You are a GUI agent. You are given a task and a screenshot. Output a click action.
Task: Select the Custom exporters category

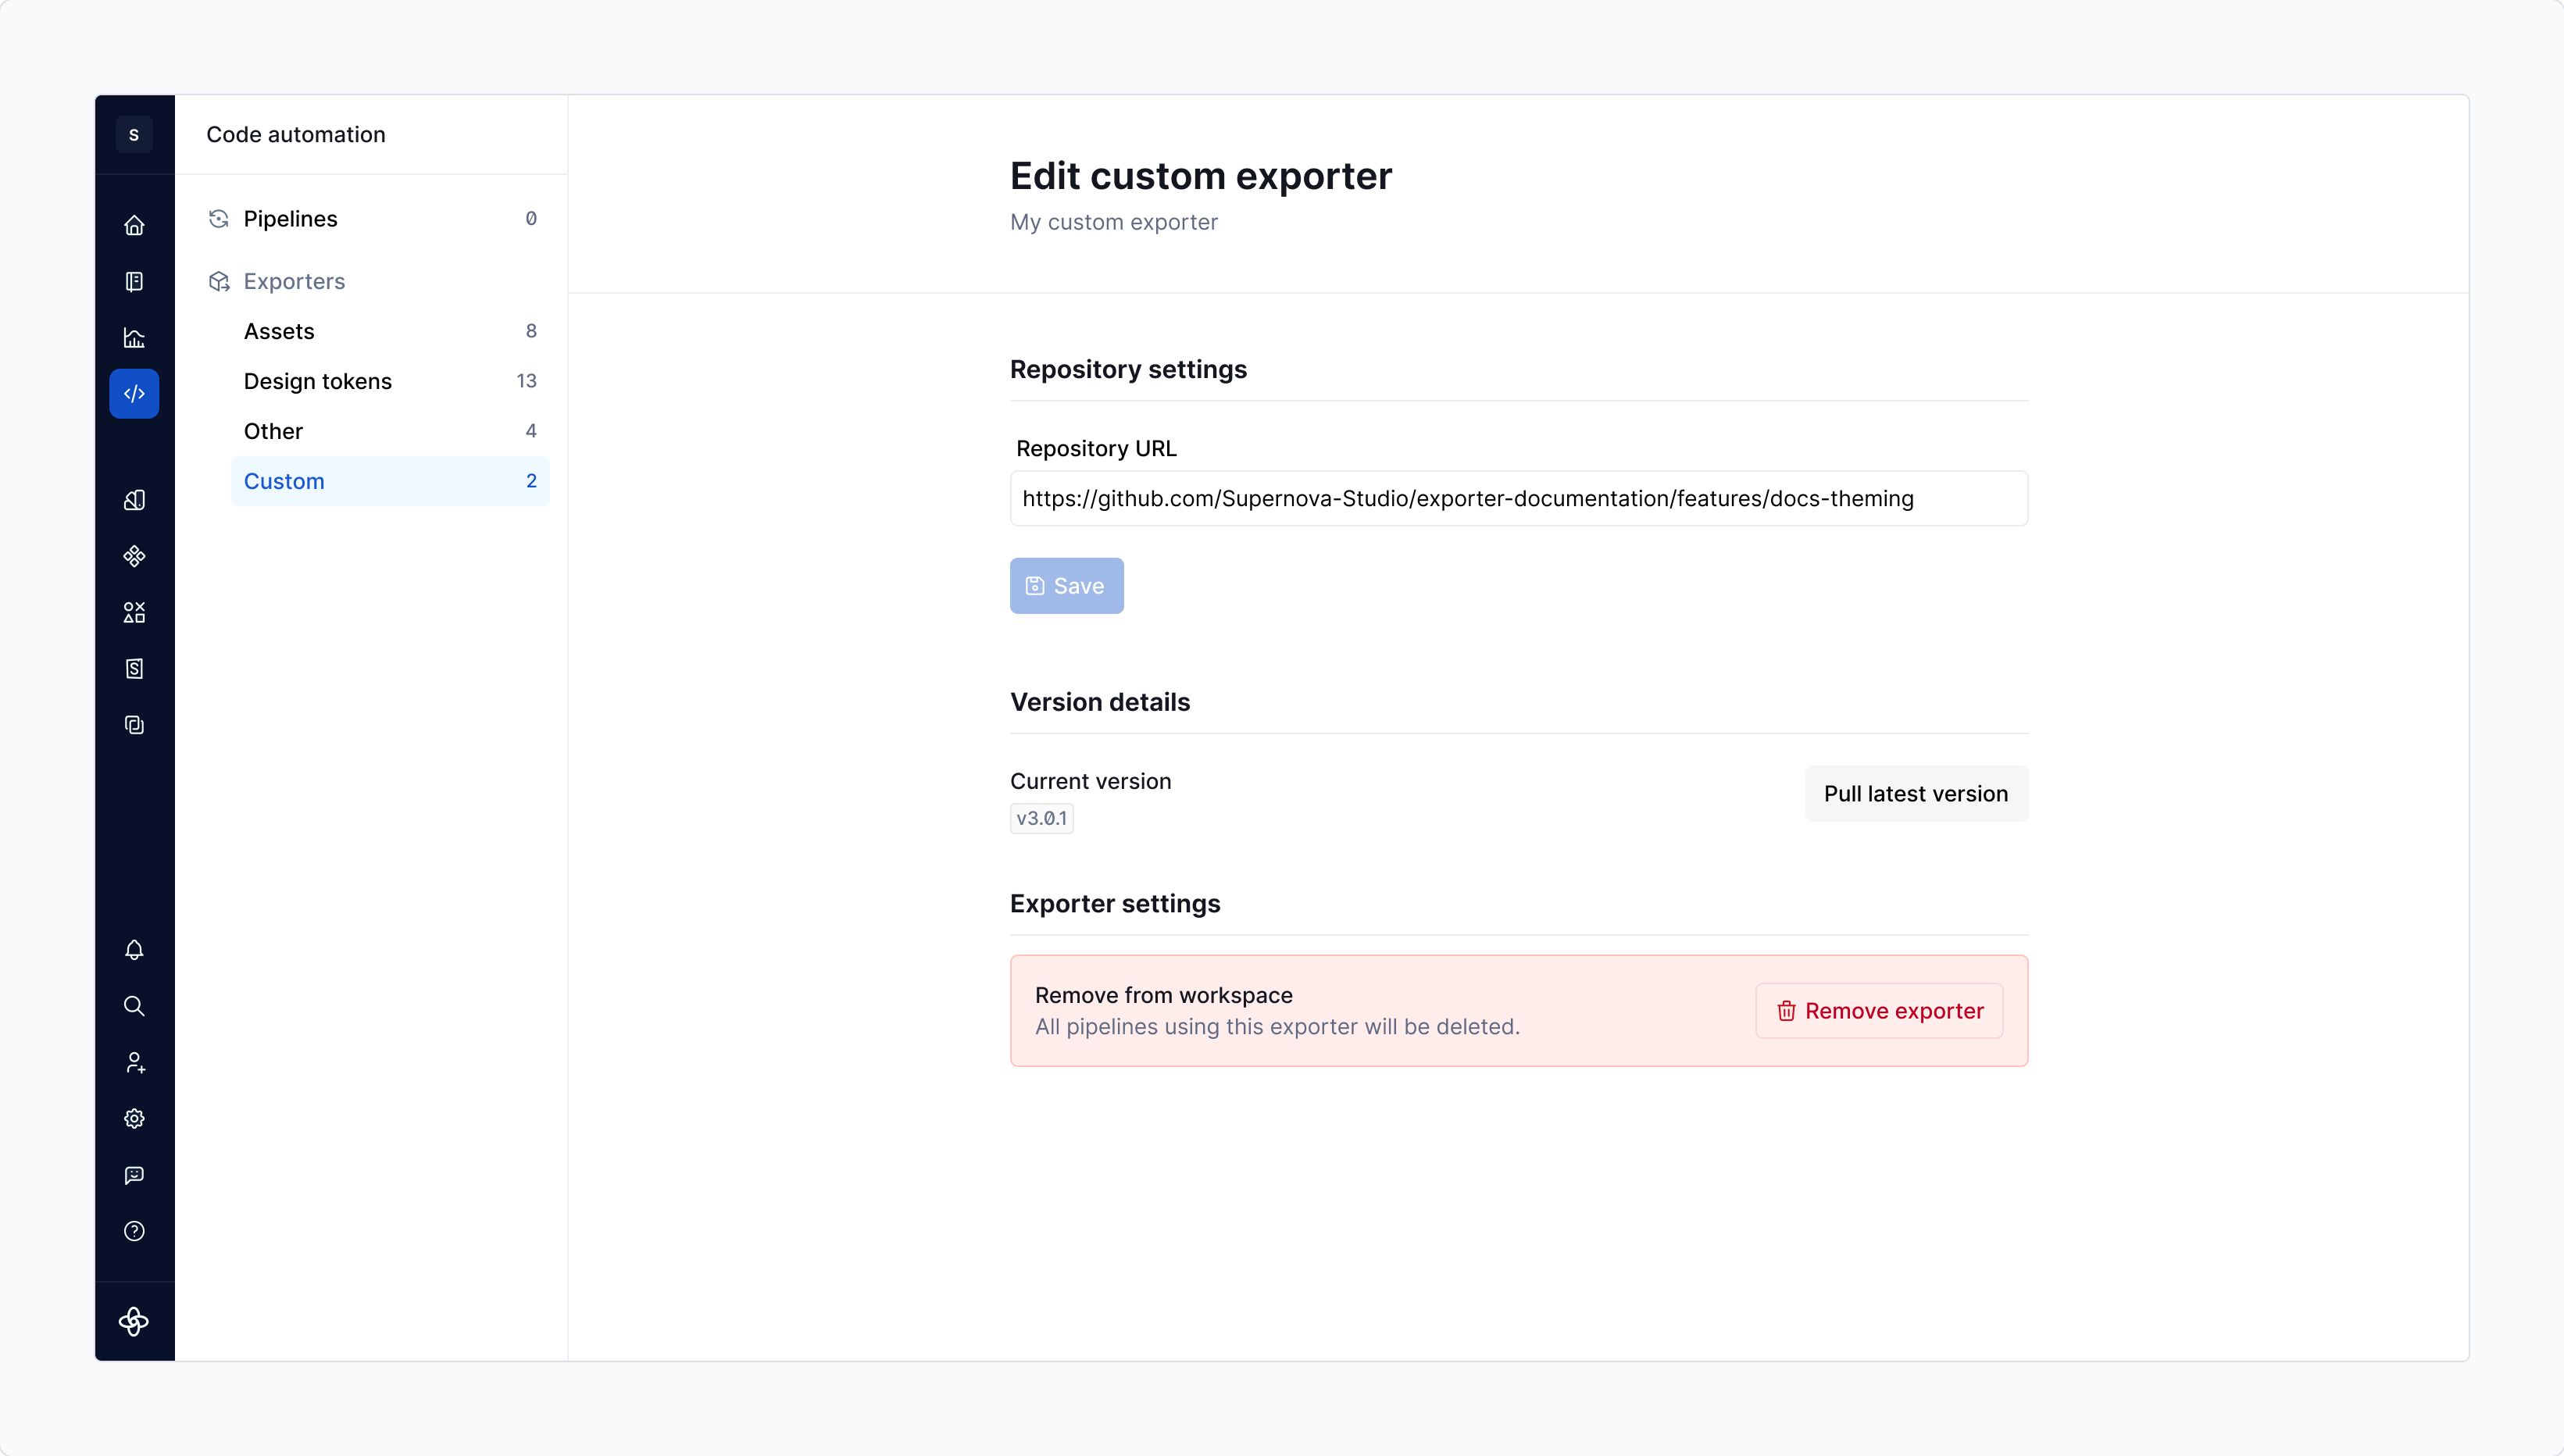(284, 481)
